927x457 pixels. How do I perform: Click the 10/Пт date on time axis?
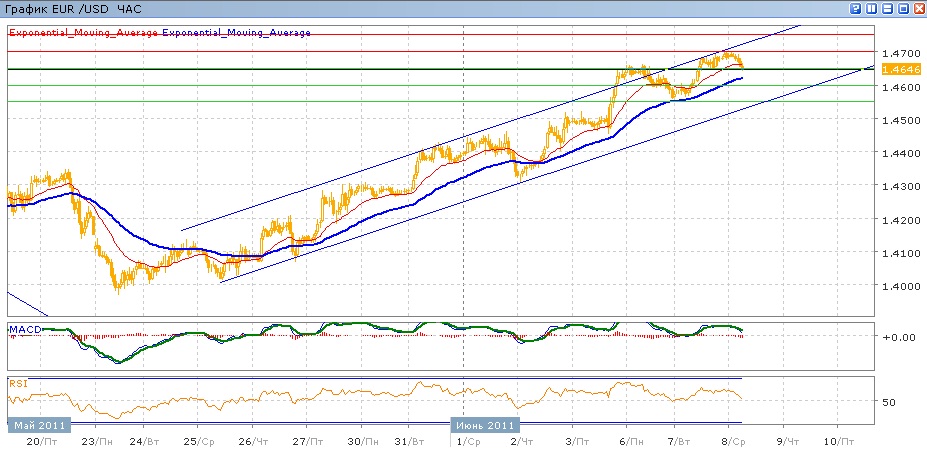coord(837,441)
